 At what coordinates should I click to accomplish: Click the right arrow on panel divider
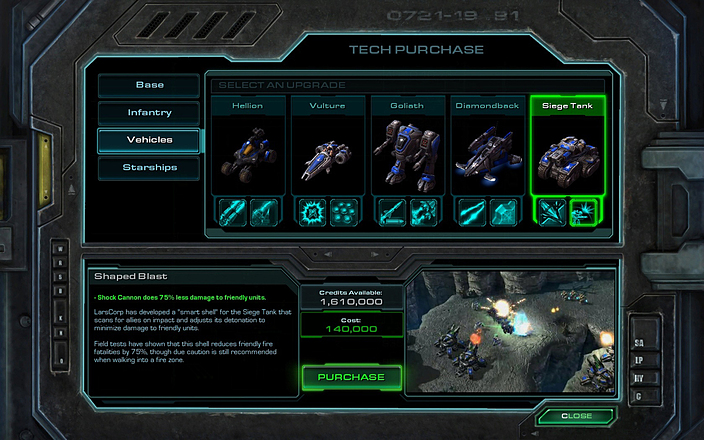pos(374,254)
